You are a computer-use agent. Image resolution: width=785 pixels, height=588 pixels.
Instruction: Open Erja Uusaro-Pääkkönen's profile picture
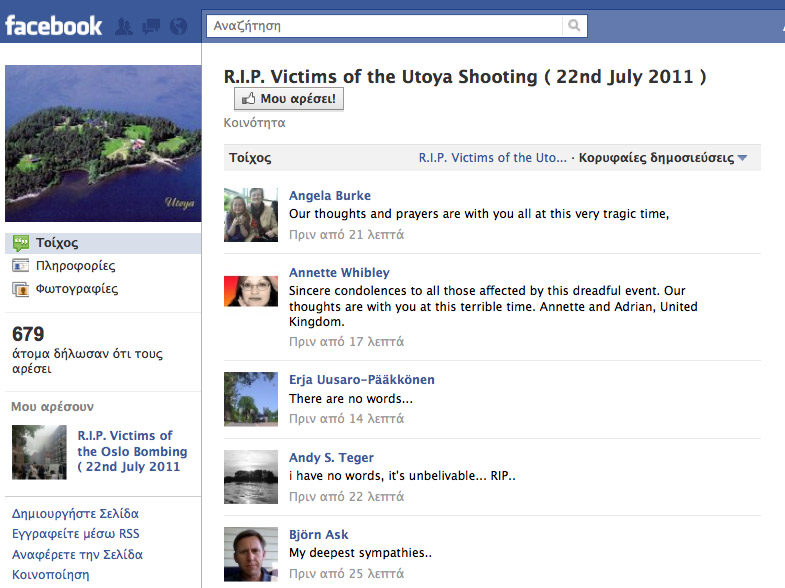251,399
